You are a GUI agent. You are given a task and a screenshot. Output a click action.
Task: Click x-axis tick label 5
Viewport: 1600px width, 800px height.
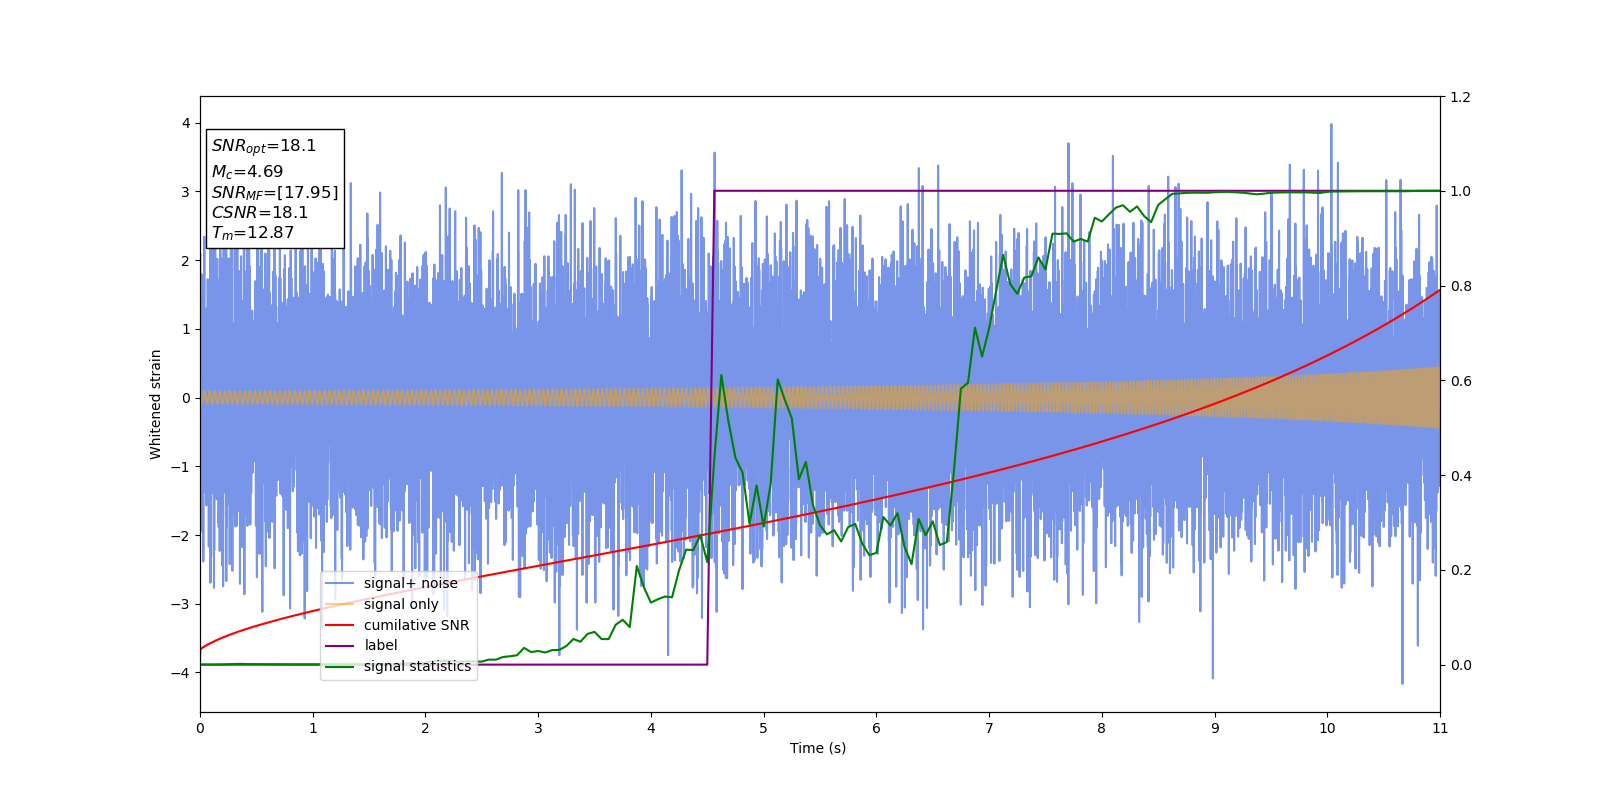coord(764,729)
